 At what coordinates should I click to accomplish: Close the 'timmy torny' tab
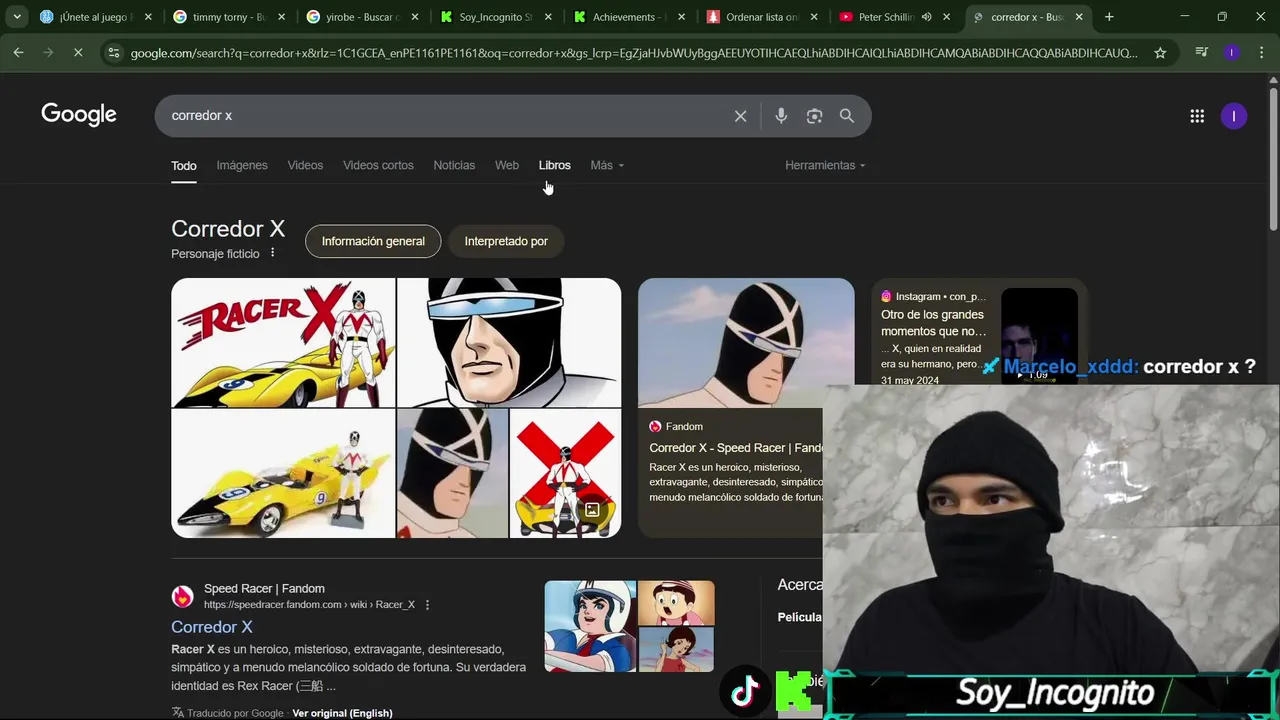pyautogui.click(x=281, y=17)
